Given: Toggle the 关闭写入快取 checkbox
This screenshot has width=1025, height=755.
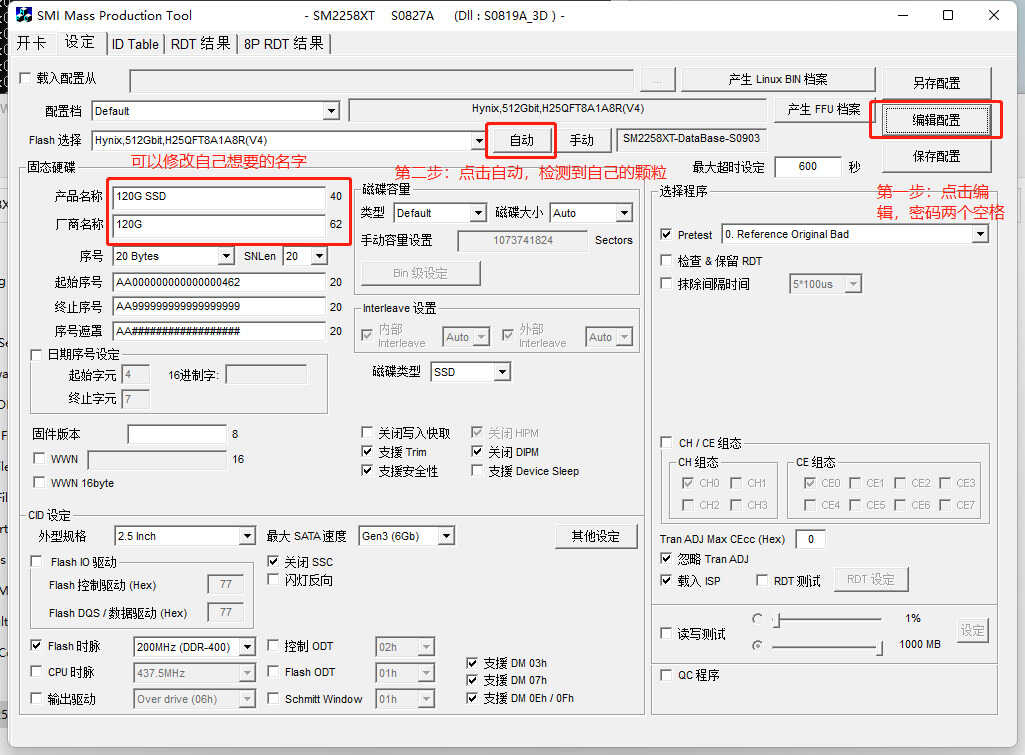Looking at the screenshot, I should click(367, 432).
